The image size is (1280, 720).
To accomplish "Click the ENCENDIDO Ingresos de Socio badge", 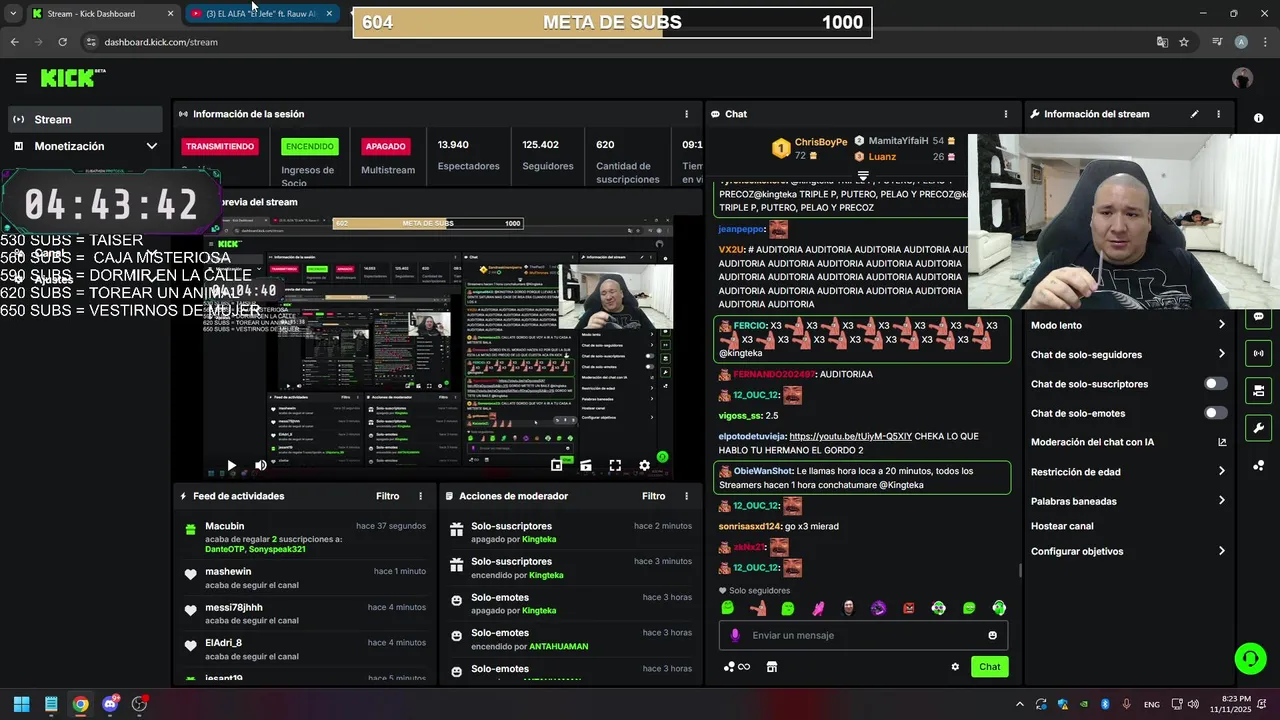I will click(x=310, y=146).
